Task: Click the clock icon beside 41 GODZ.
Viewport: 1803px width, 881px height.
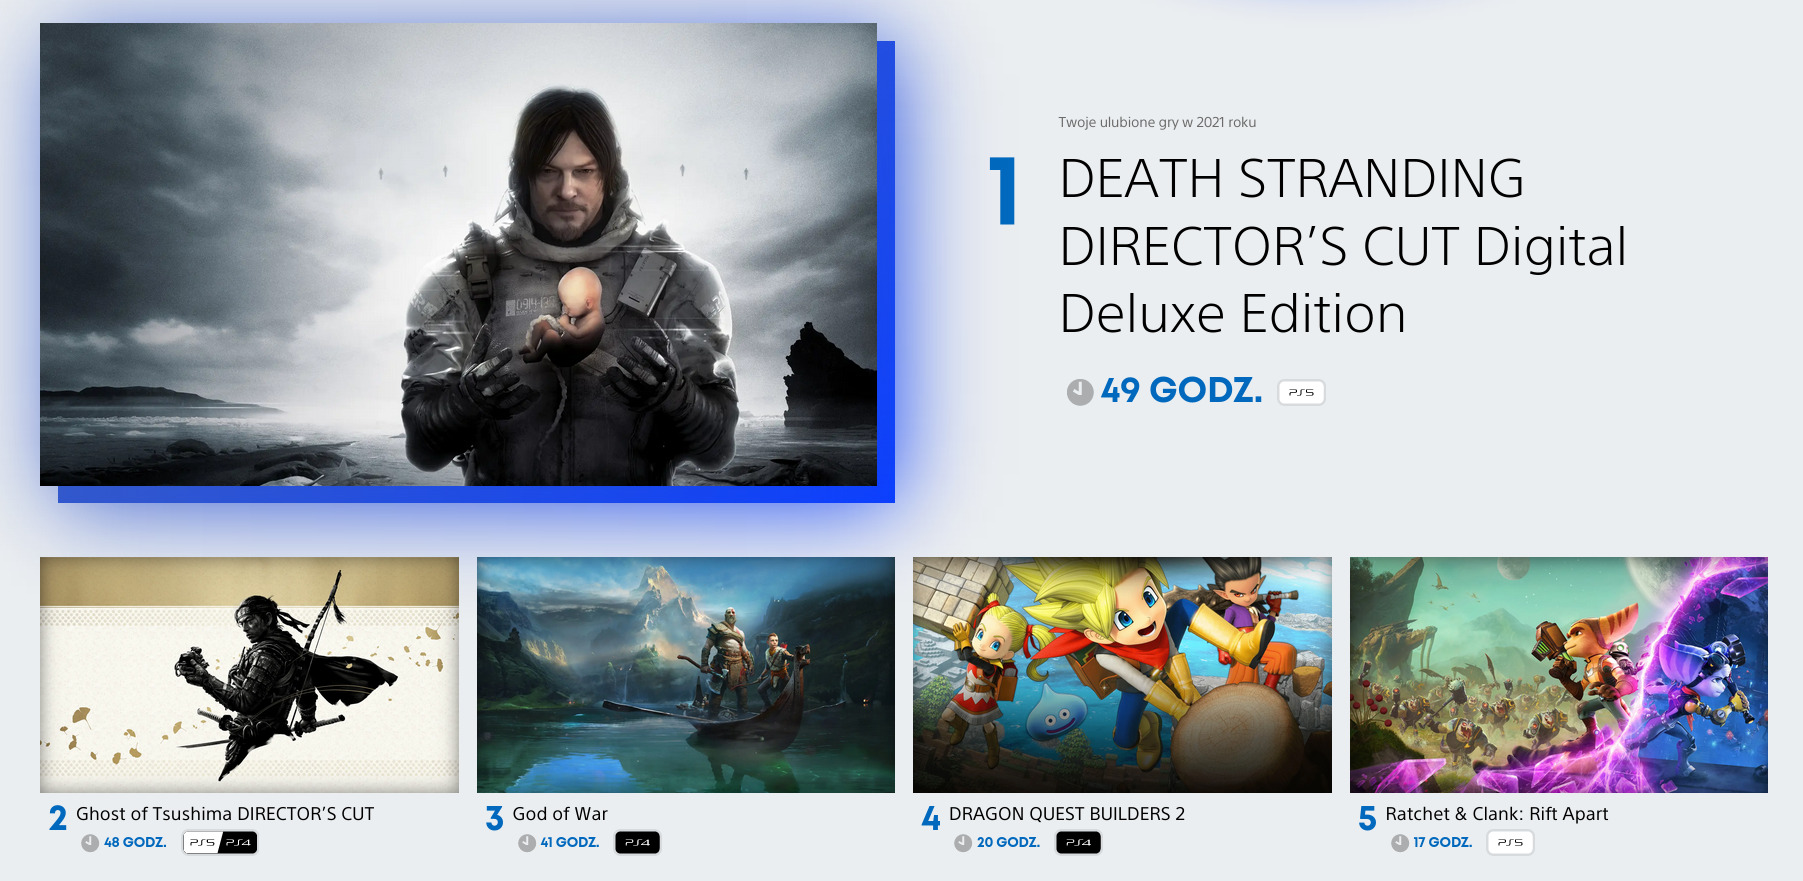Action: [527, 843]
